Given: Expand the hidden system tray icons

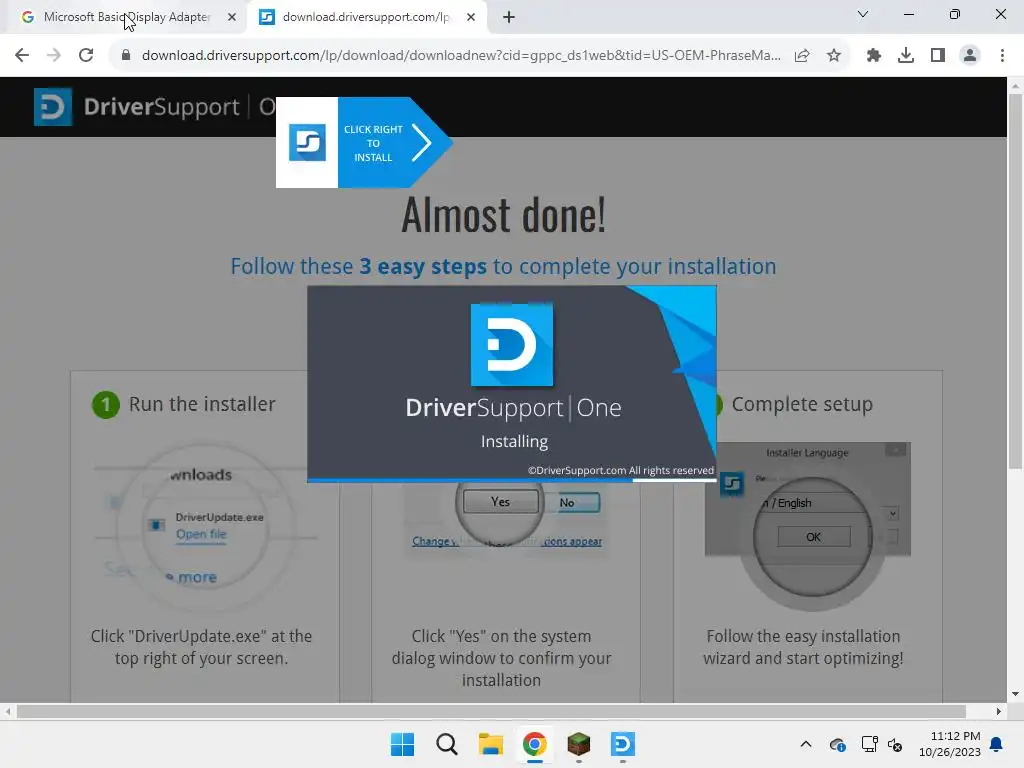Looking at the screenshot, I should coord(806,744).
